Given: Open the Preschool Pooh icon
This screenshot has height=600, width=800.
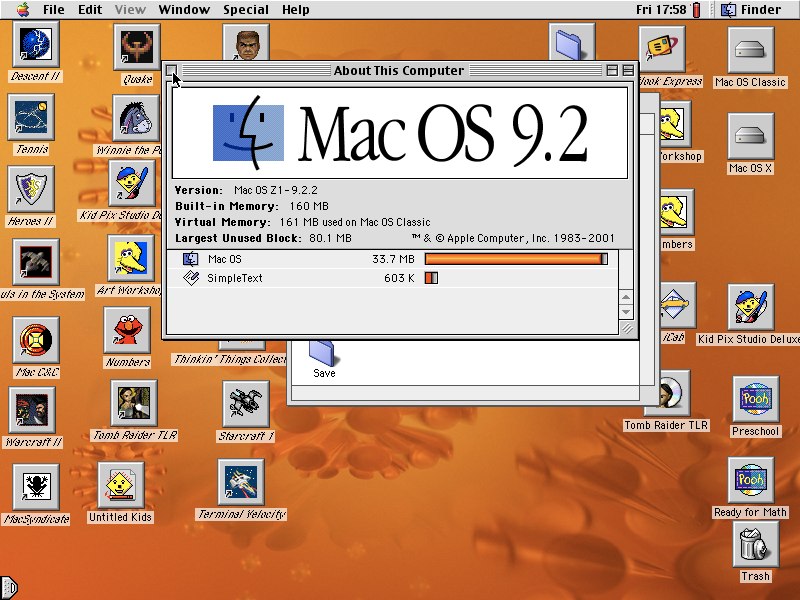Looking at the screenshot, I should [x=756, y=399].
